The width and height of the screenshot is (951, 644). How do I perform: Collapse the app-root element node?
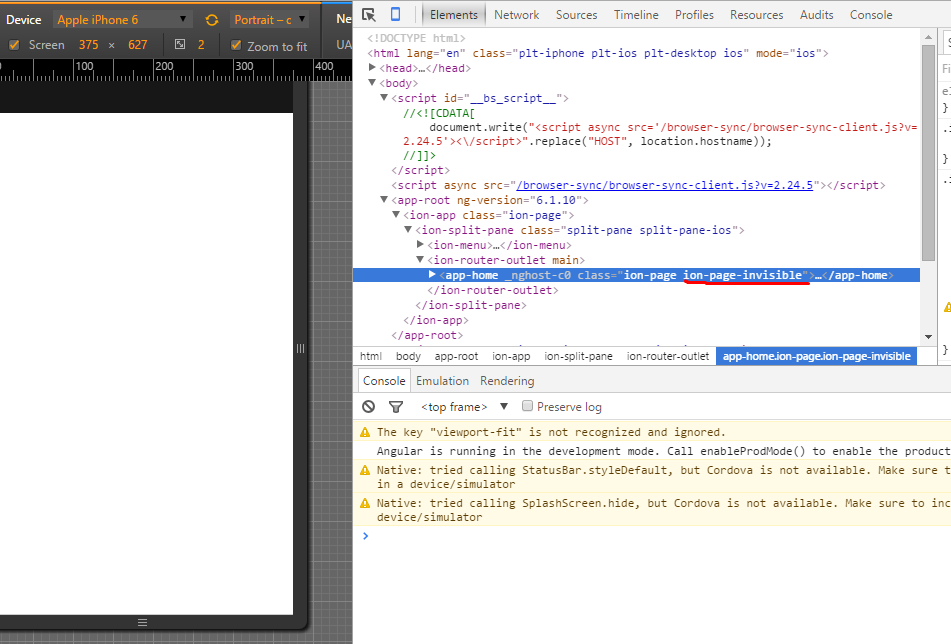[x=384, y=200]
